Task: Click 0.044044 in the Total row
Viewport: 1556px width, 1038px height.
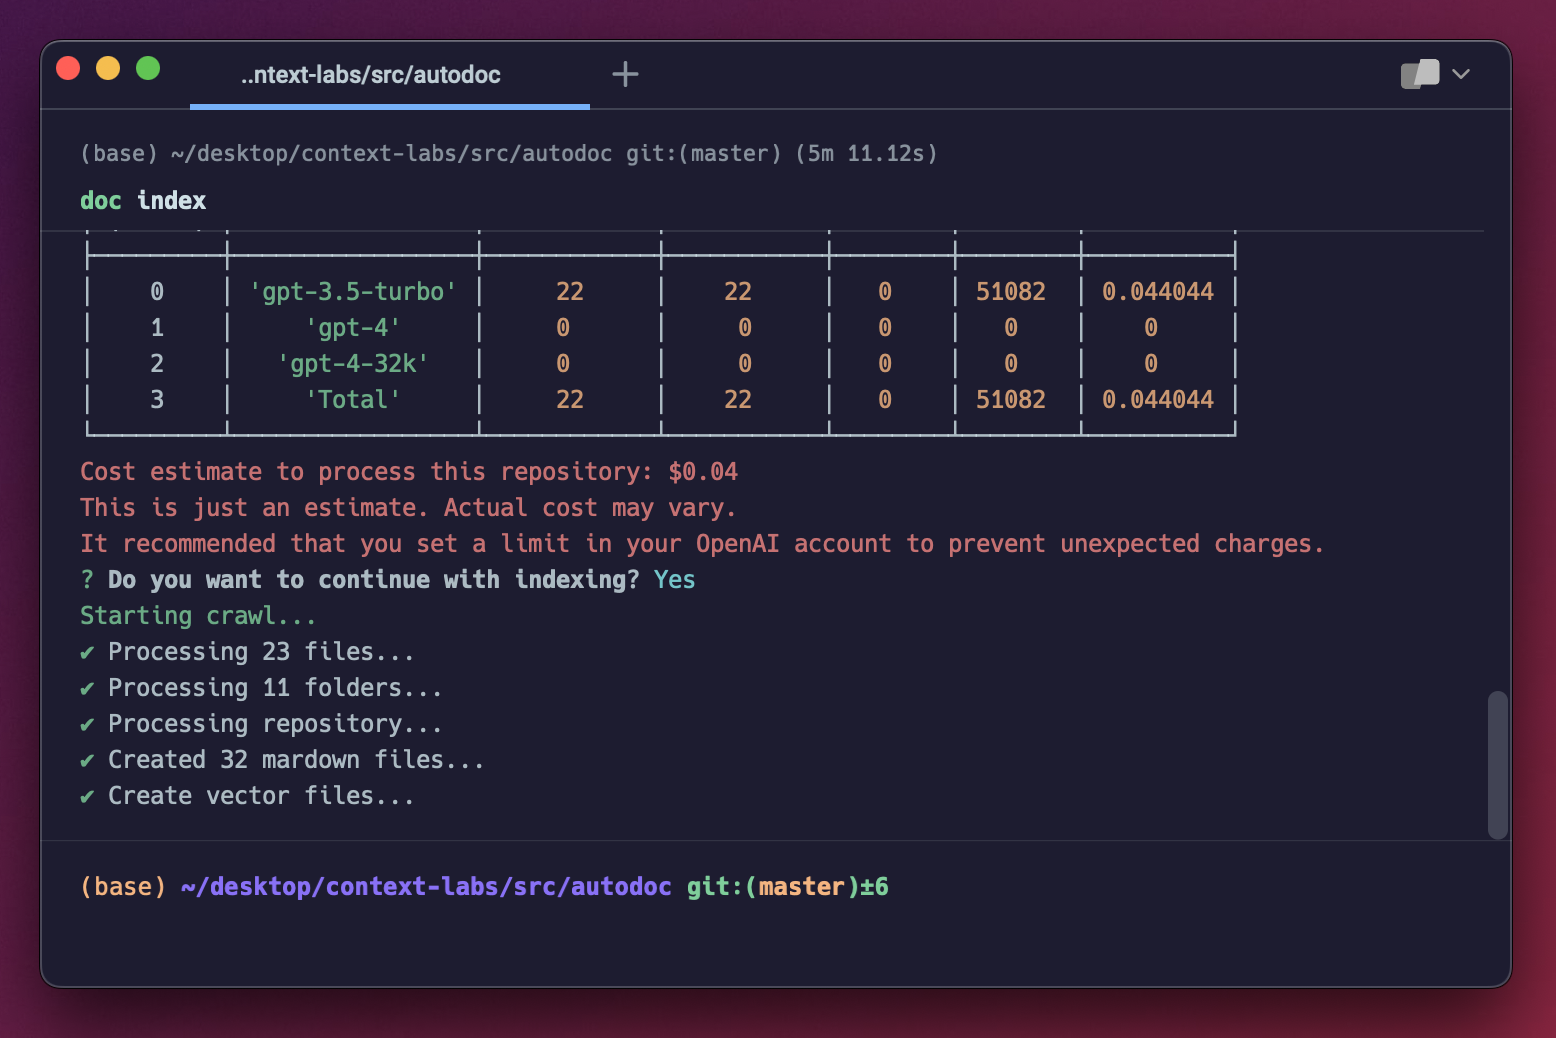Action: point(1158,400)
